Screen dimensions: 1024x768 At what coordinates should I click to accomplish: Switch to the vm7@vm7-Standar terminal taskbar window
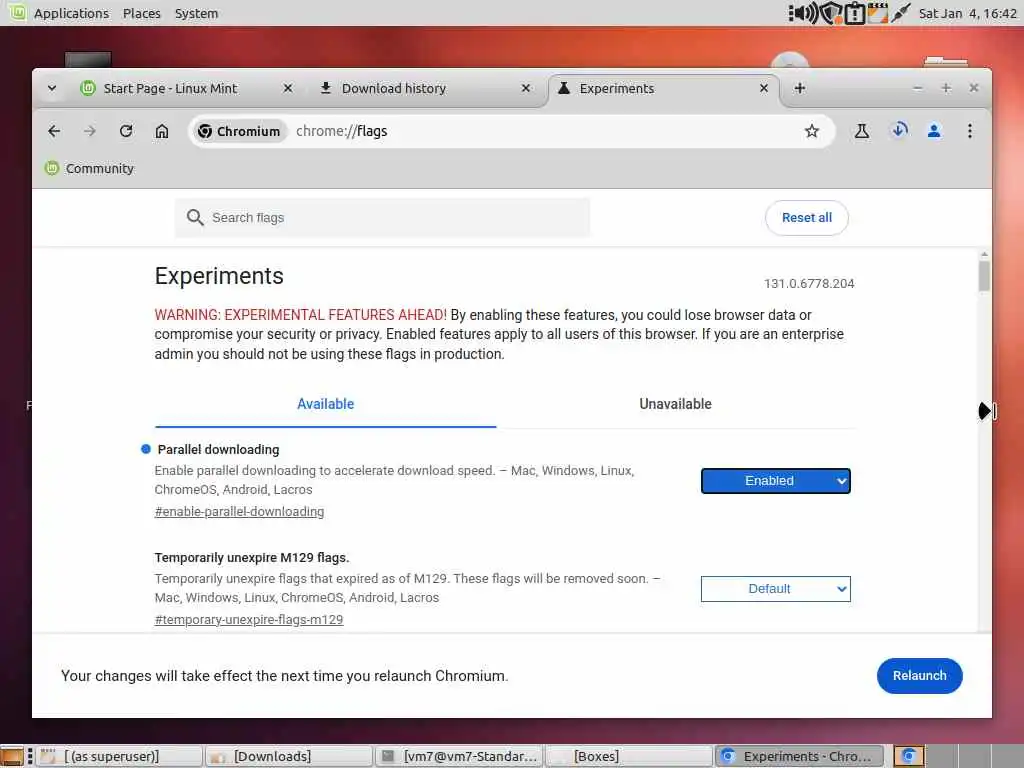[x=459, y=756]
